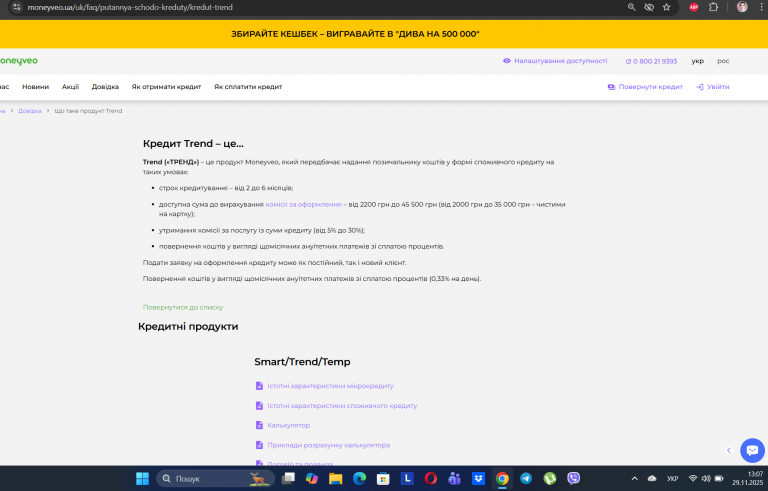
Task: Open Microsoft Teams from the taskbar
Action: pos(455,478)
